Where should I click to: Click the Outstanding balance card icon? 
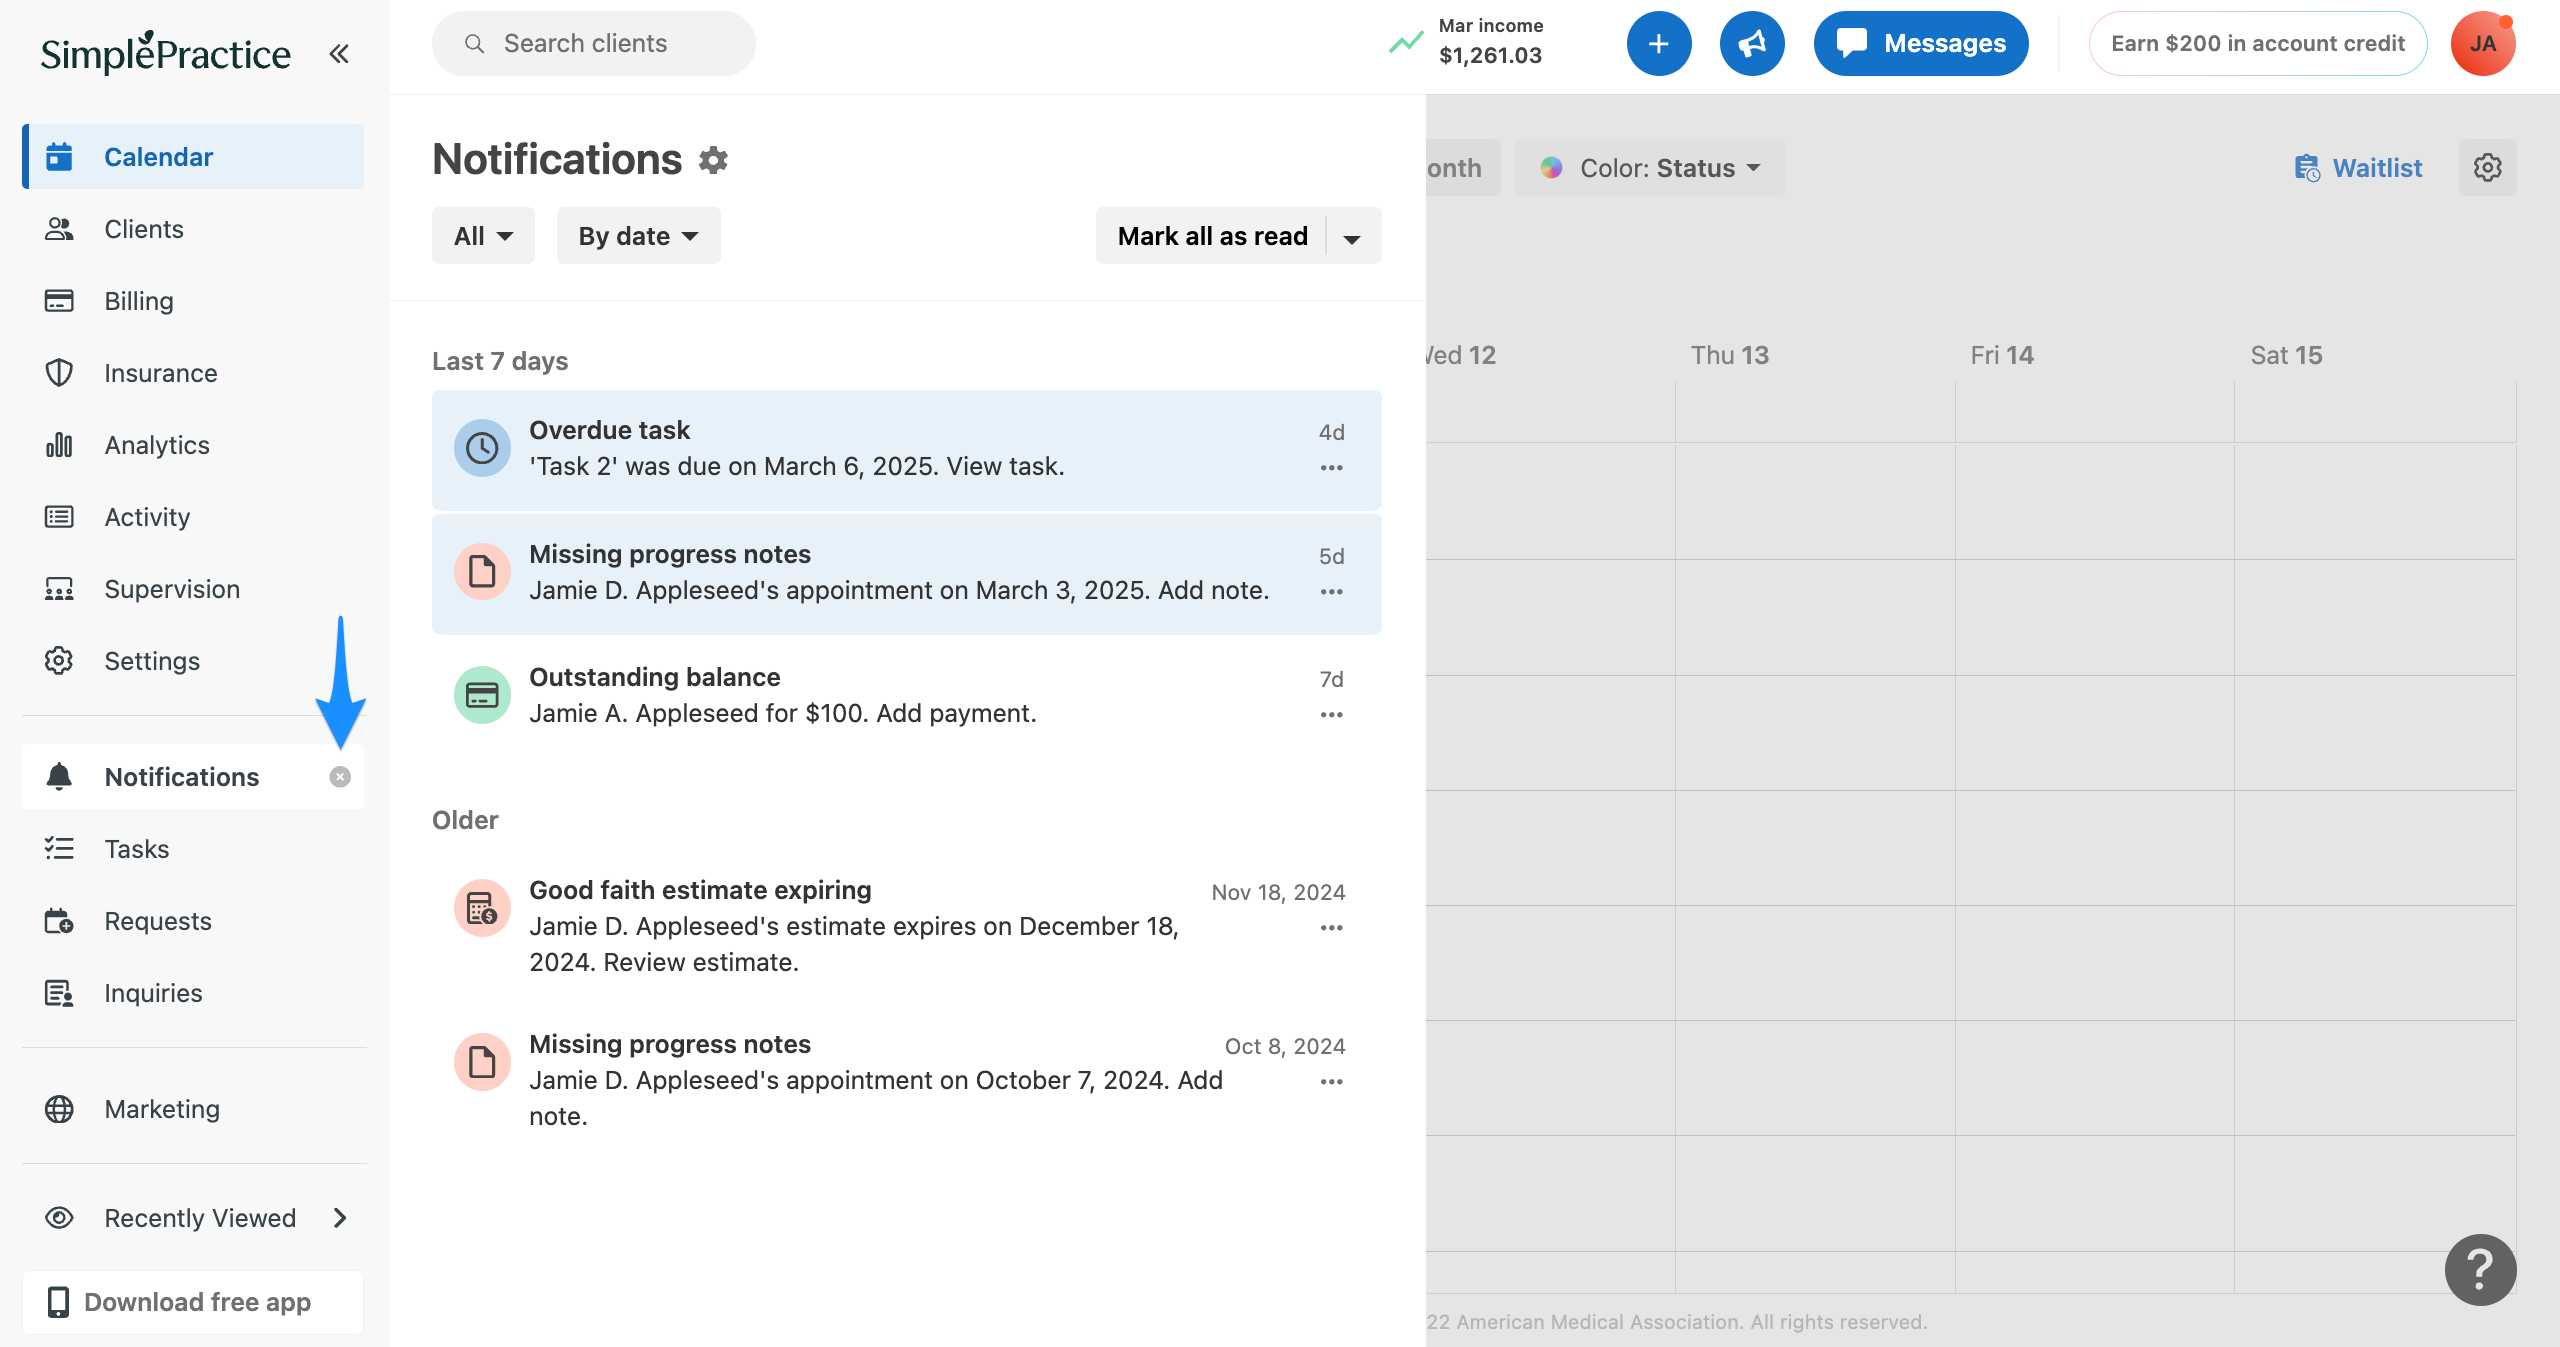pos(482,695)
